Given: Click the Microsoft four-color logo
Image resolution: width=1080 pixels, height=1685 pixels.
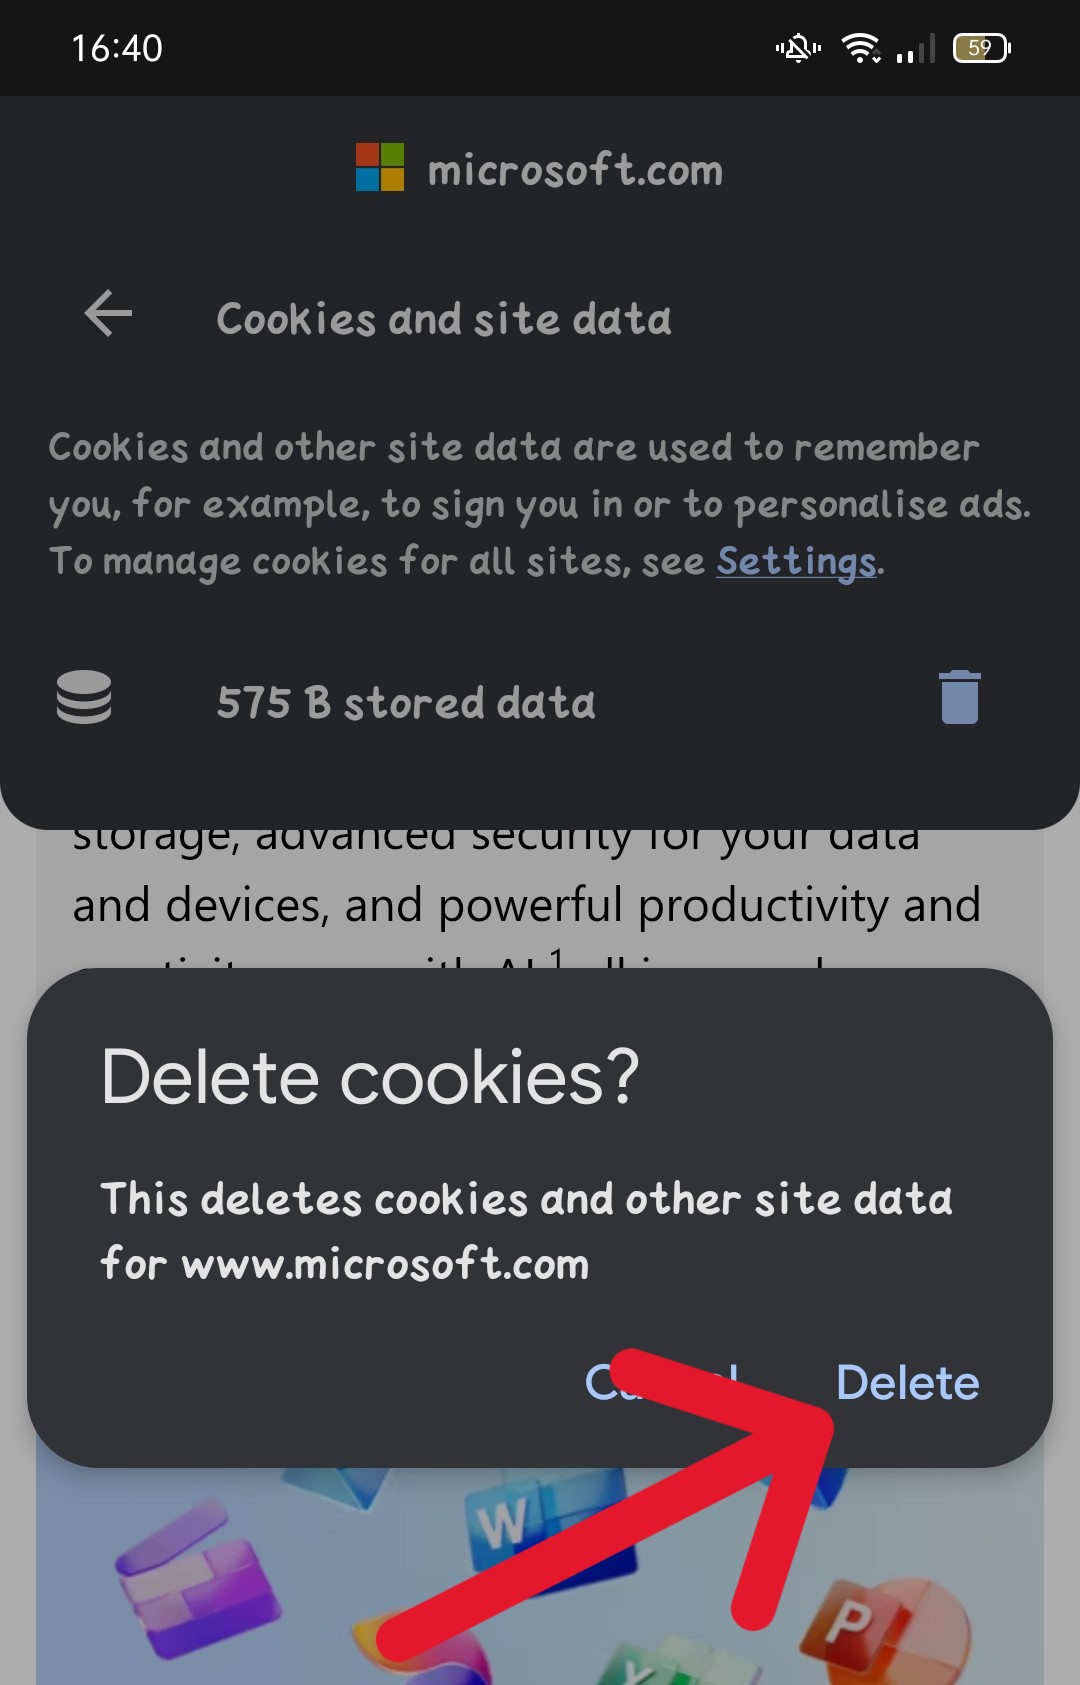Looking at the screenshot, I should [380, 167].
